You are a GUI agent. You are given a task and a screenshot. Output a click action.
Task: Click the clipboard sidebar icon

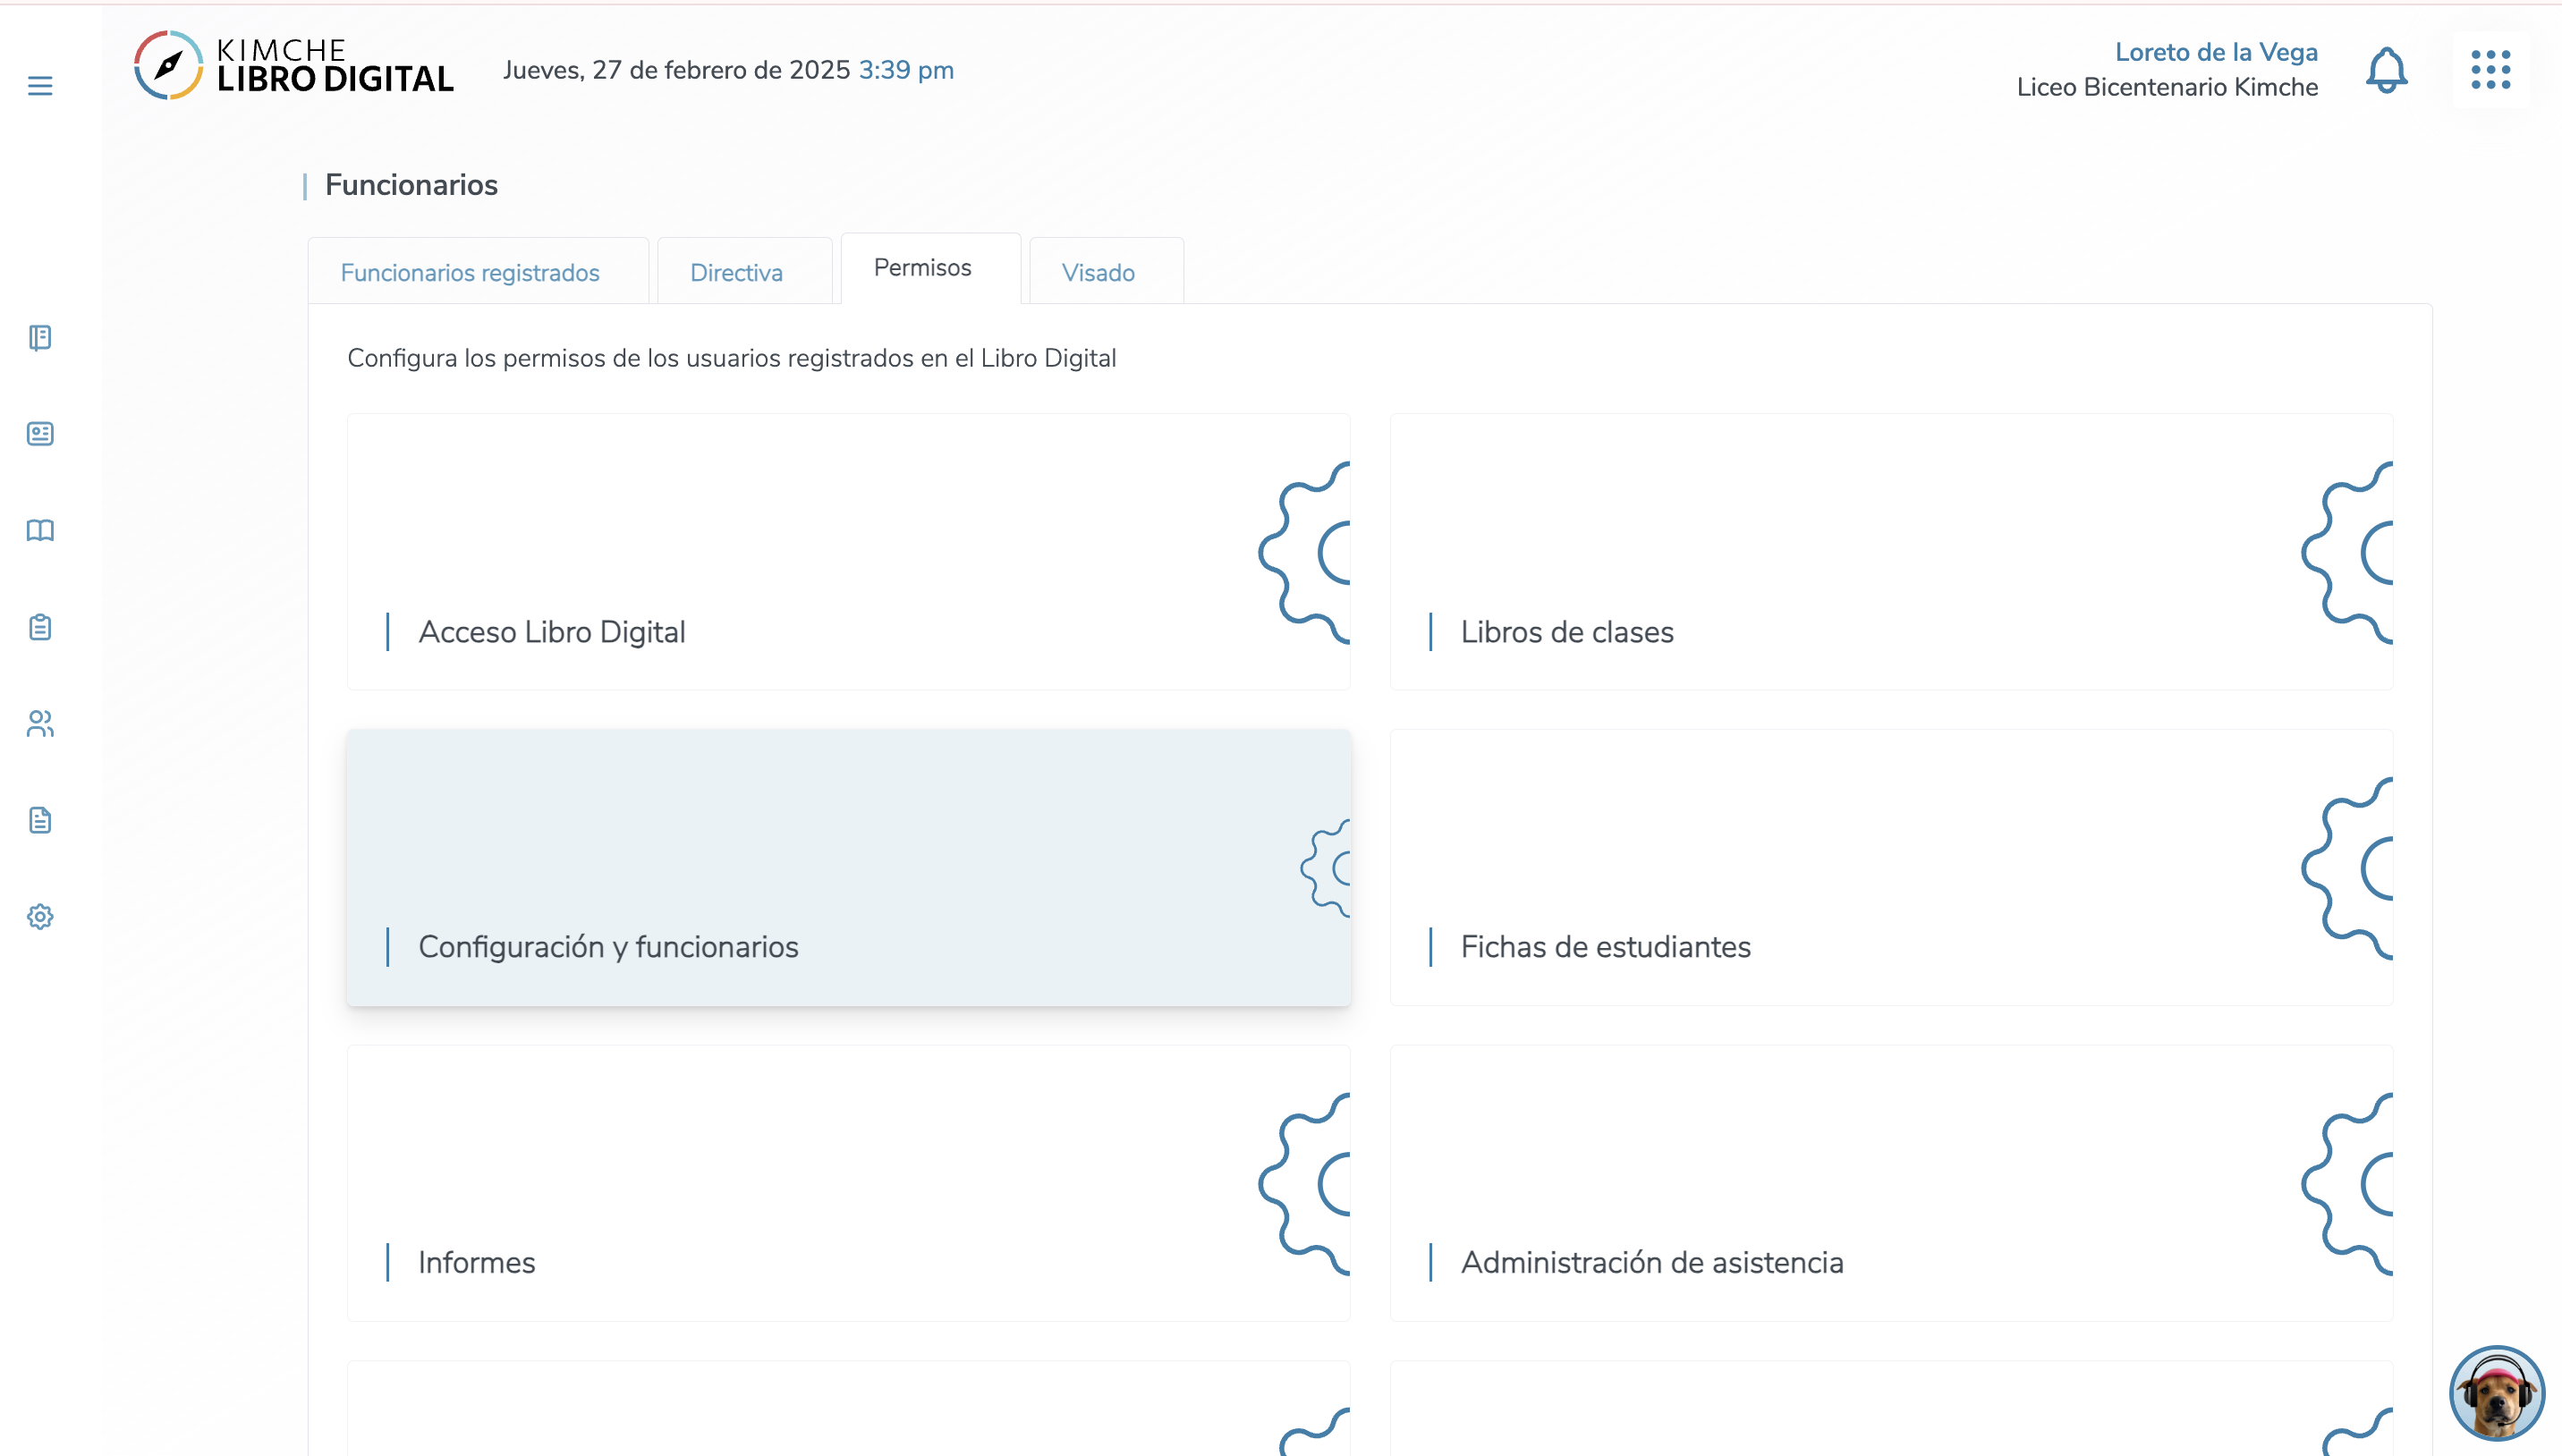(x=40, y=627)
